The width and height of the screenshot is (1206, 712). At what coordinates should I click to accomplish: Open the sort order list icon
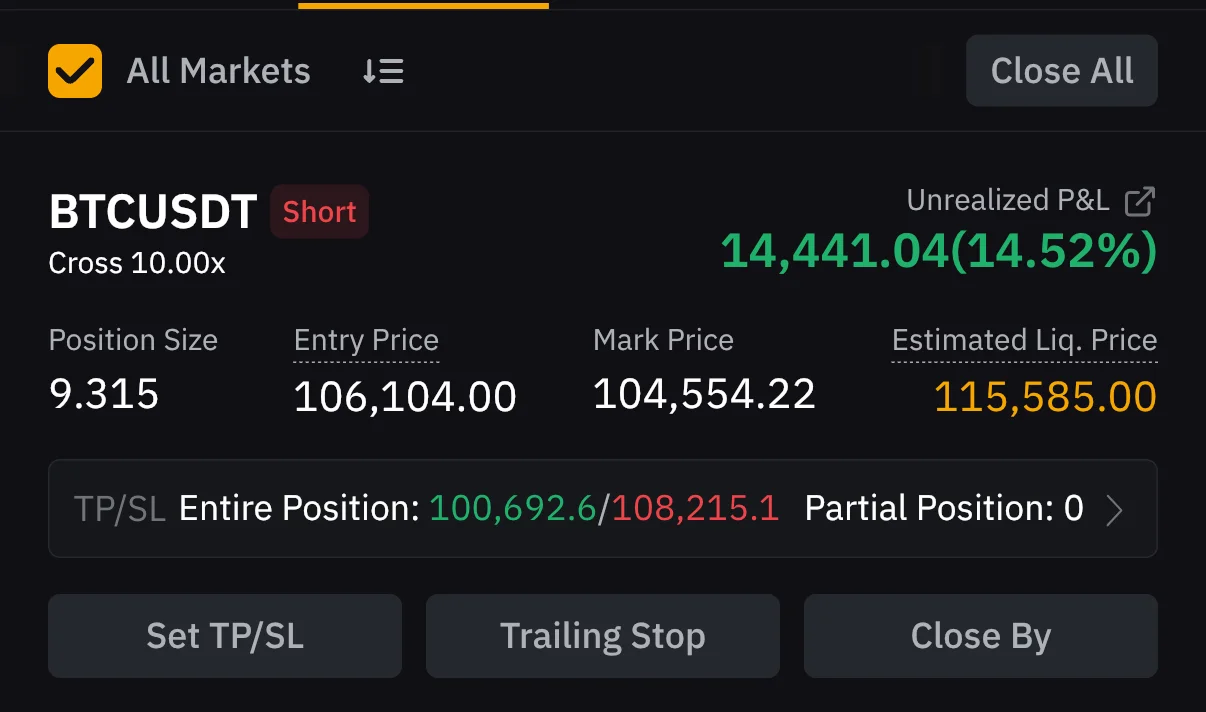(x=383, y=71)
